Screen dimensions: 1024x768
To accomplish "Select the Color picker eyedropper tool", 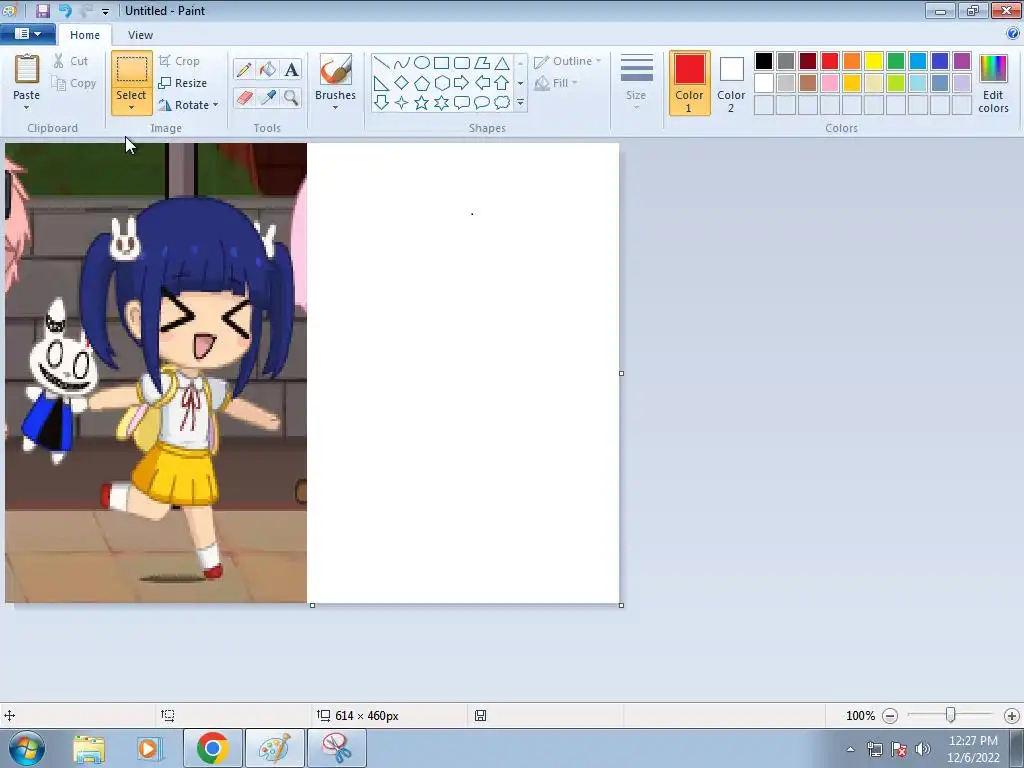I will tap(268, 98).
